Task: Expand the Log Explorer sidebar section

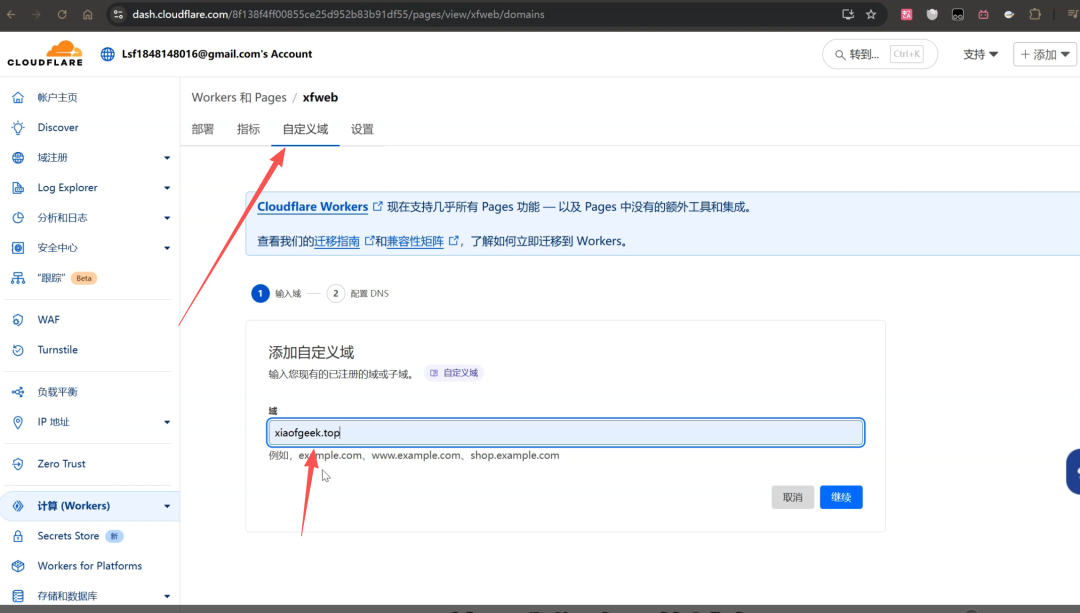Action: click(x=167, y=188)
